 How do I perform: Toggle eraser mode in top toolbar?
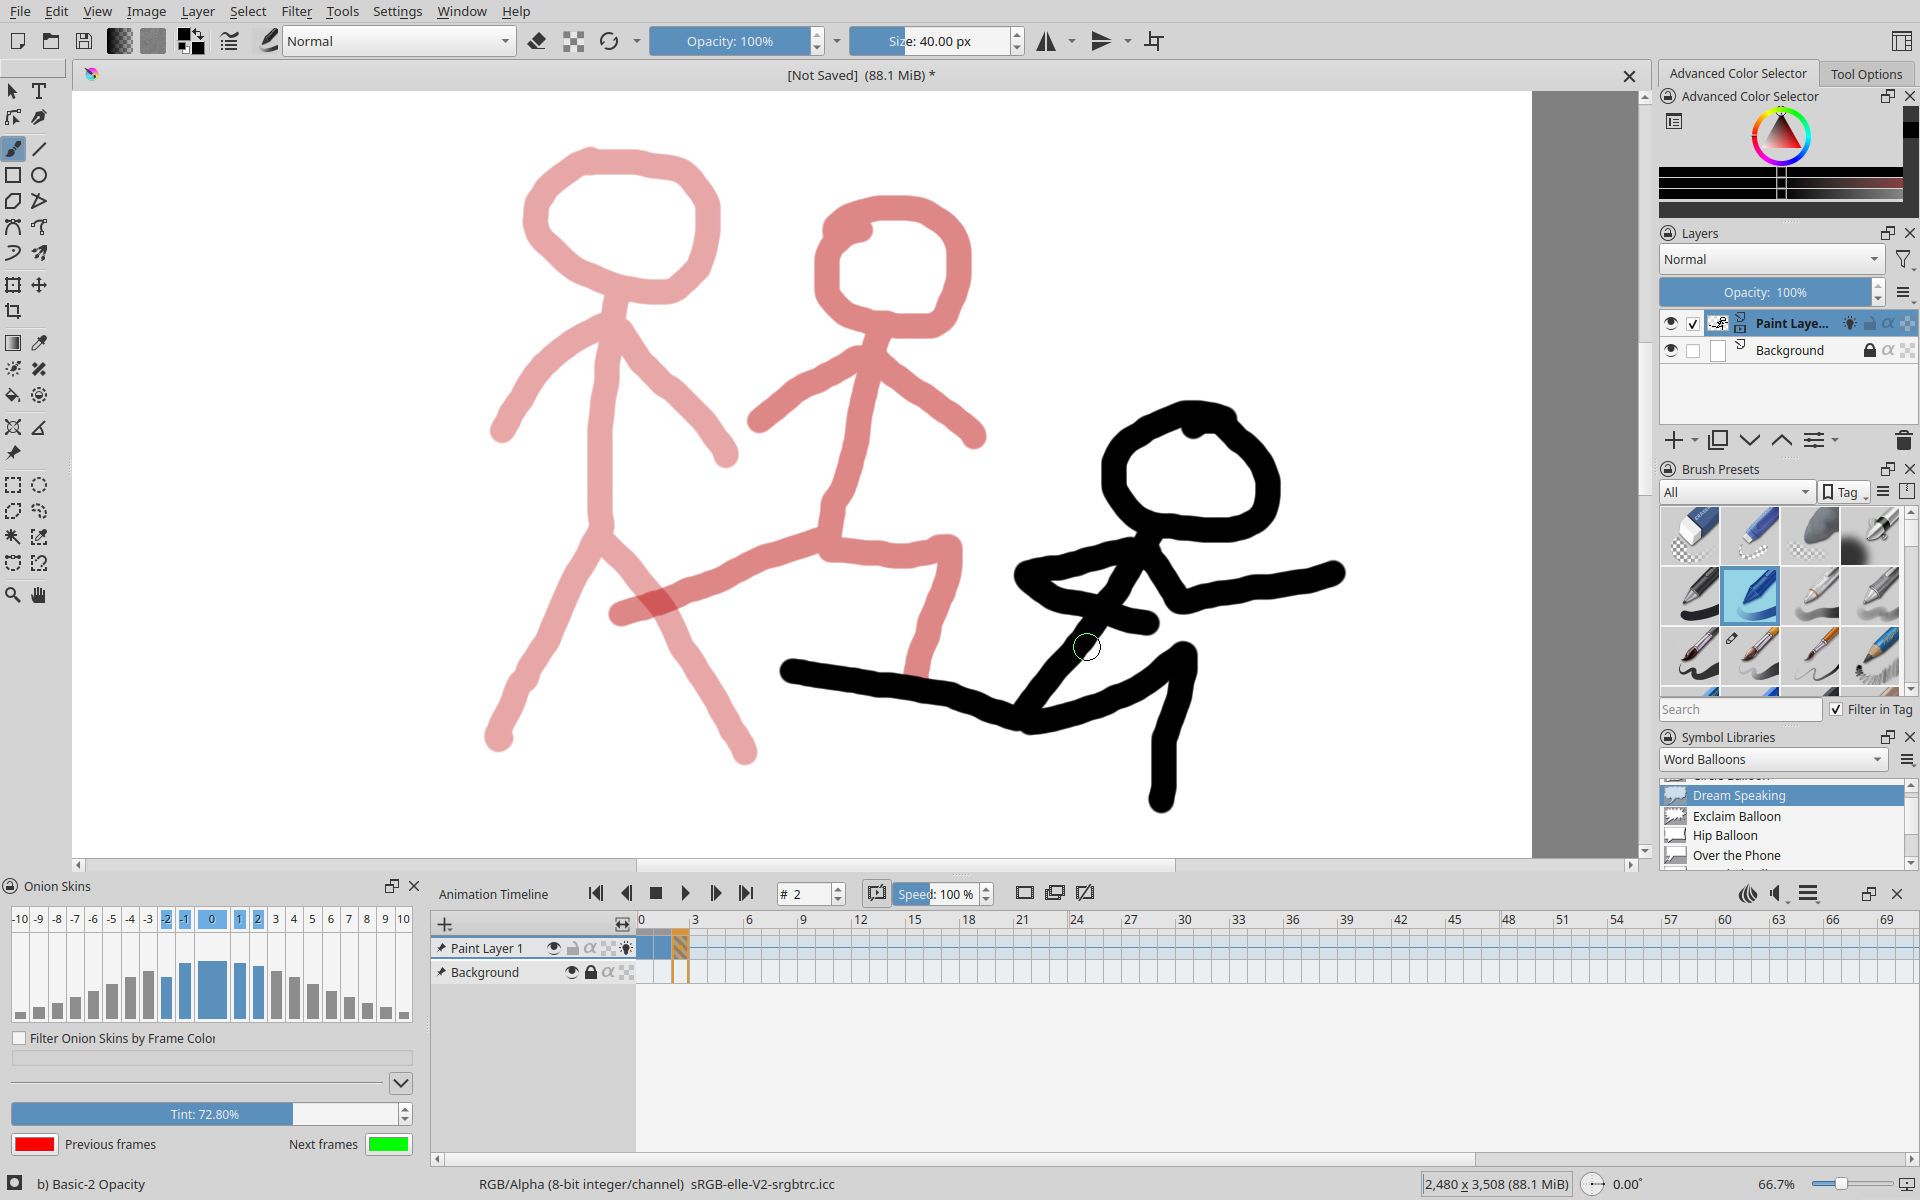tap(537, 41)
